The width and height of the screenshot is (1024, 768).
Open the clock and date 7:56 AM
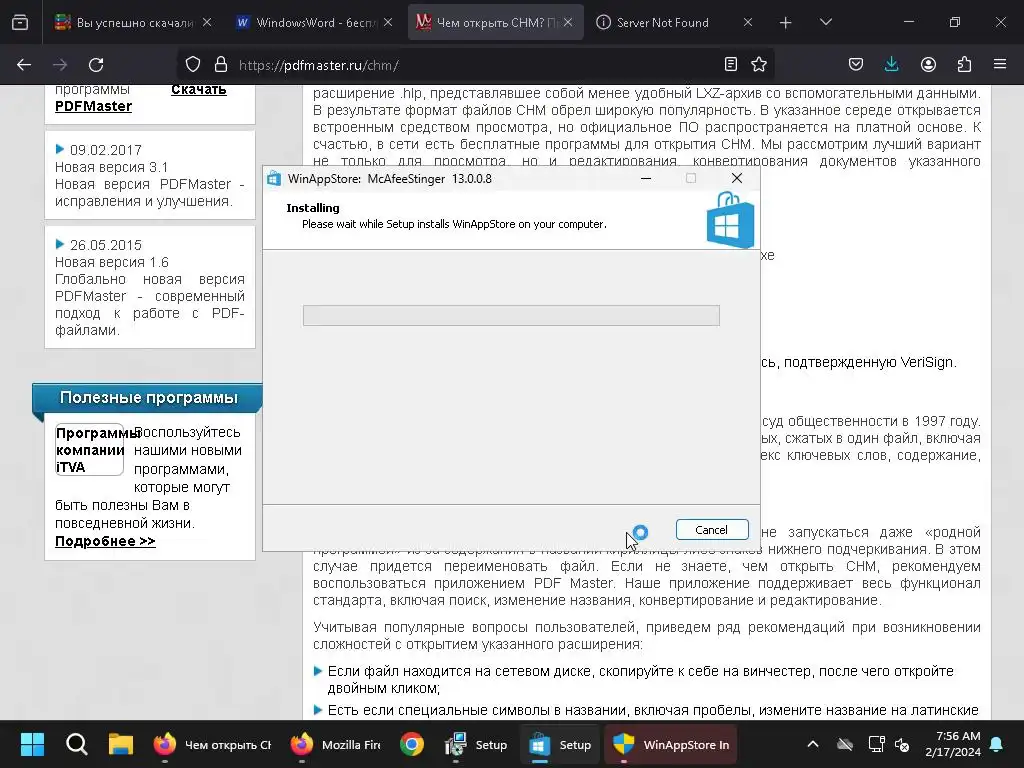pyautogui.click(x=953, y=744)
